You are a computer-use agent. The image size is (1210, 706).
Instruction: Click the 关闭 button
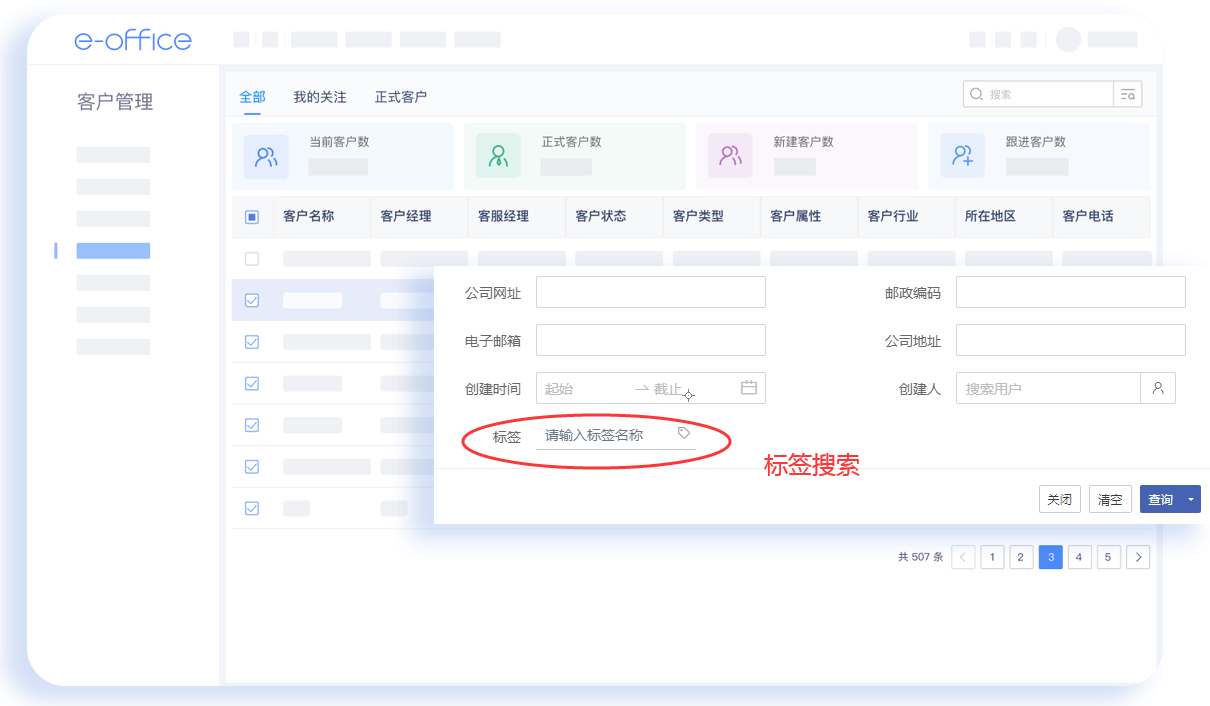coord(1059,499)
